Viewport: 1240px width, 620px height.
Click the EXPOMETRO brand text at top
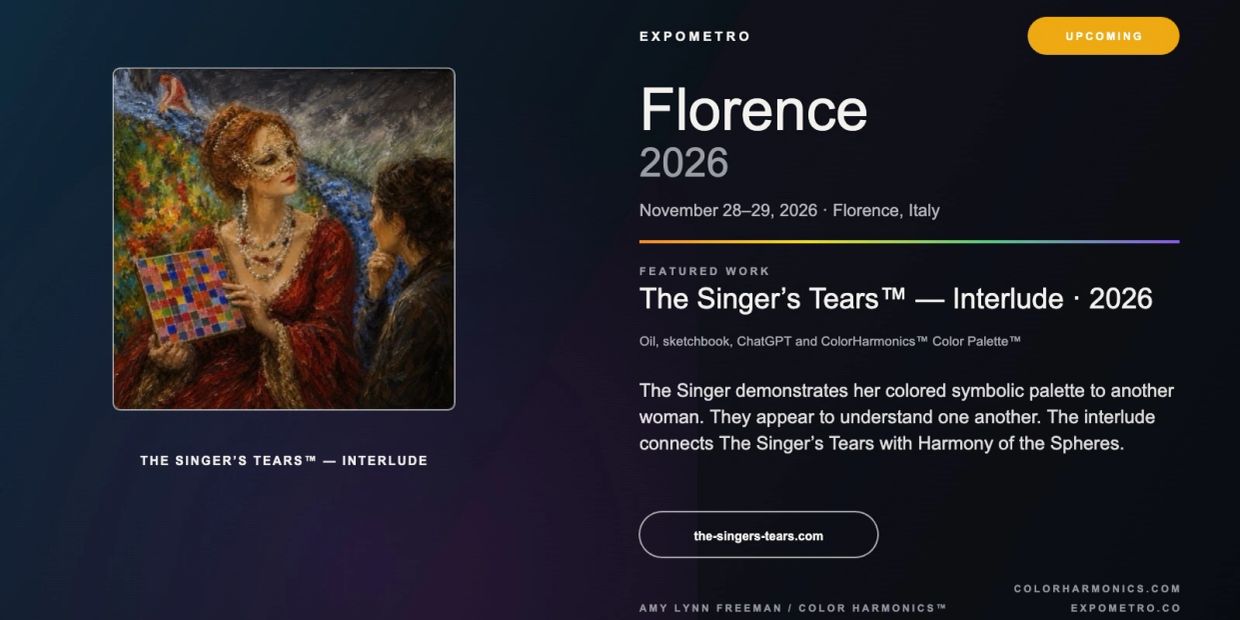[695, 36]
